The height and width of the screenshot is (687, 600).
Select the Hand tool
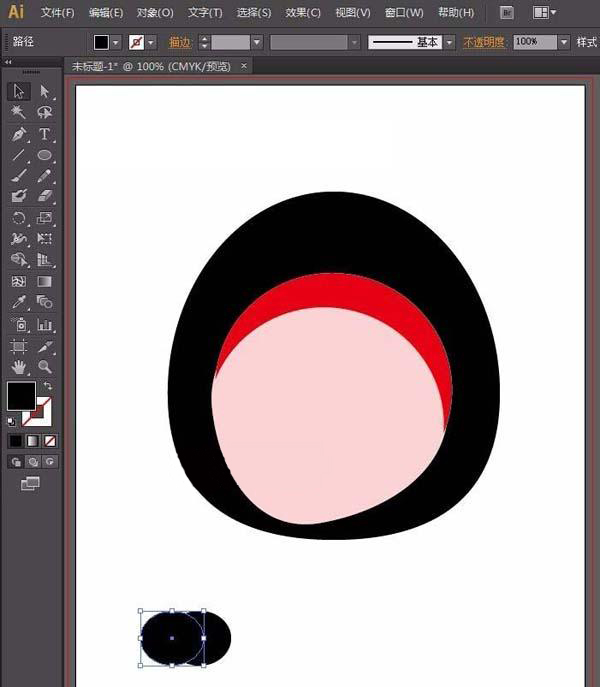coord(18,367)
